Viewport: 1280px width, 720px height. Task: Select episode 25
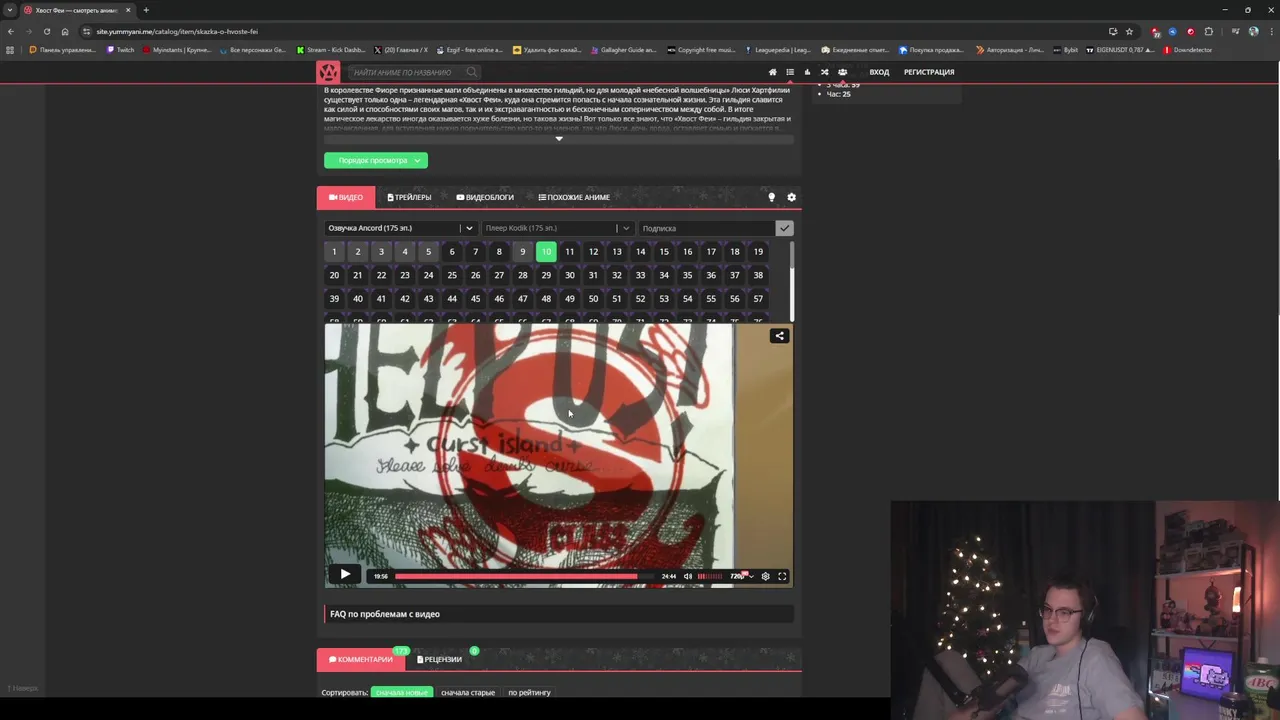tap(452, 275)
